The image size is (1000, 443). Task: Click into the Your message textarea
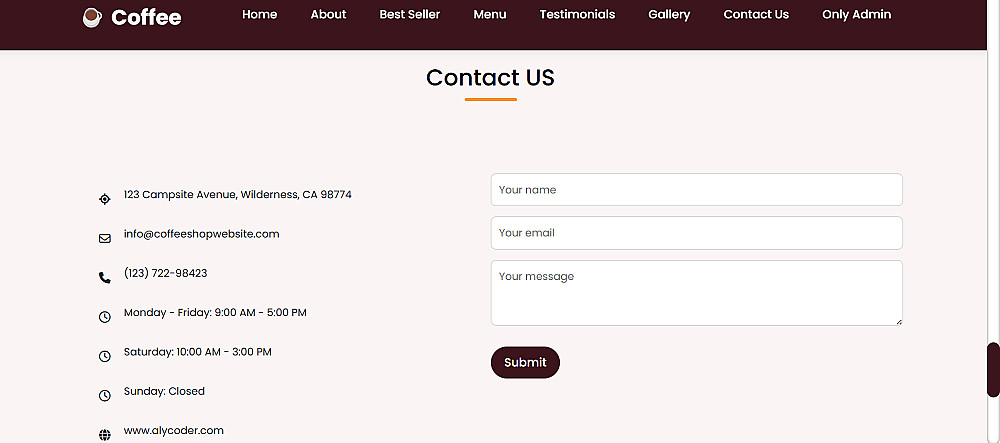696,292
